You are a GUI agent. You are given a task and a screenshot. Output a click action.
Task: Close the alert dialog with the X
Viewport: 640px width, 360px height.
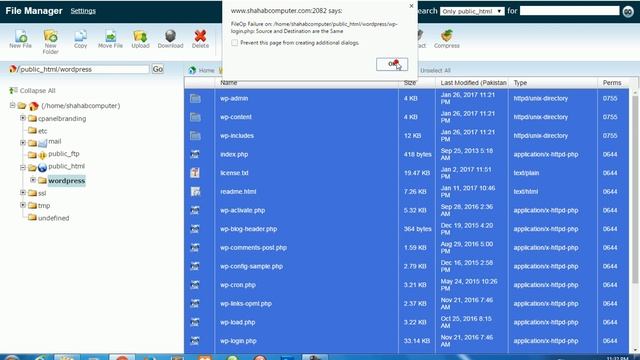[x=411, y=6]
